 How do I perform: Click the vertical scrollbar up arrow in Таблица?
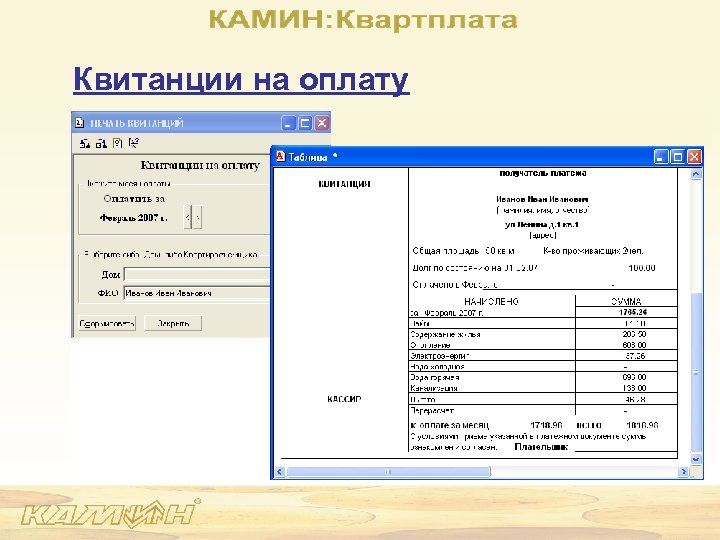pyautogui.click(x=696, y=174)
